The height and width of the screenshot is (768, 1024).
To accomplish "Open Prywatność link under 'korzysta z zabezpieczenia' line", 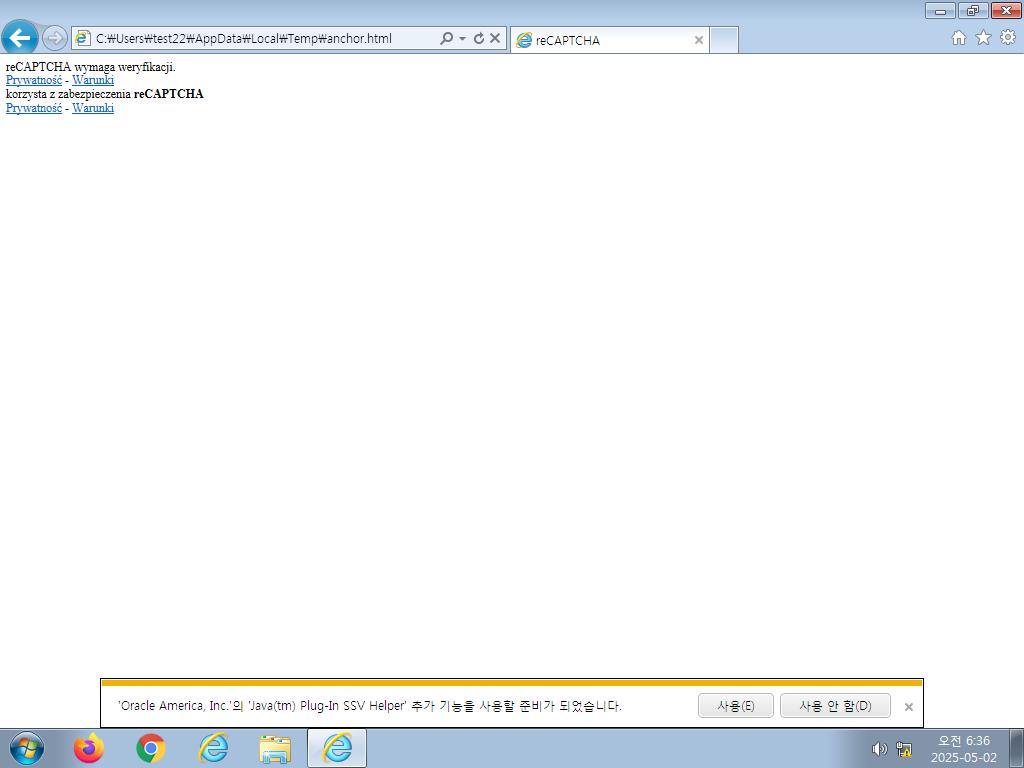I will [x=34, y=108].
